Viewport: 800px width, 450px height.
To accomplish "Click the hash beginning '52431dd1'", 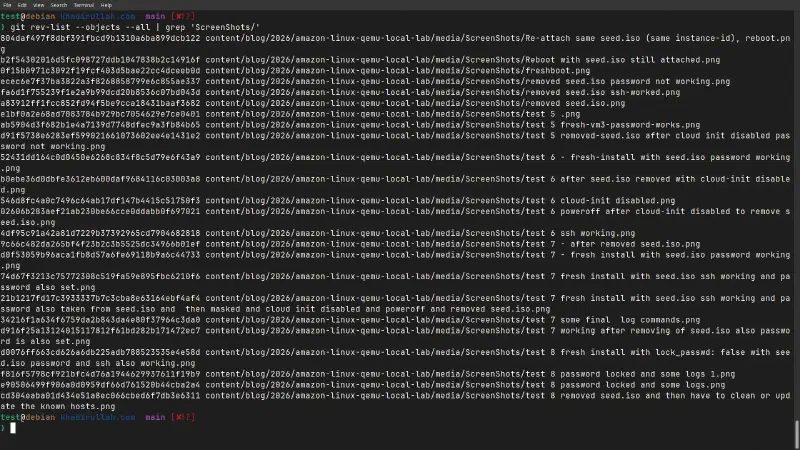I will point(101,157).
